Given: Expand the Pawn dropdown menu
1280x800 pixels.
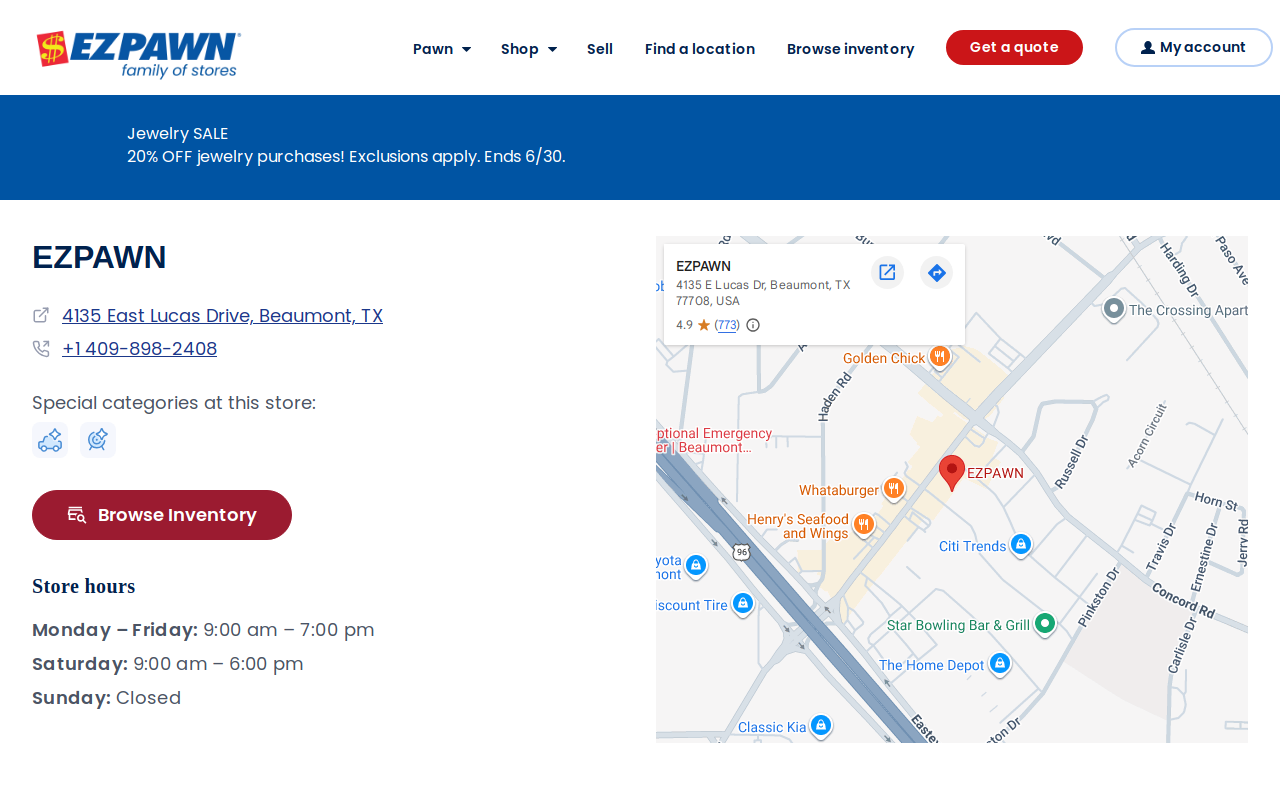Looking at the screenshot, I should (441, 49).
